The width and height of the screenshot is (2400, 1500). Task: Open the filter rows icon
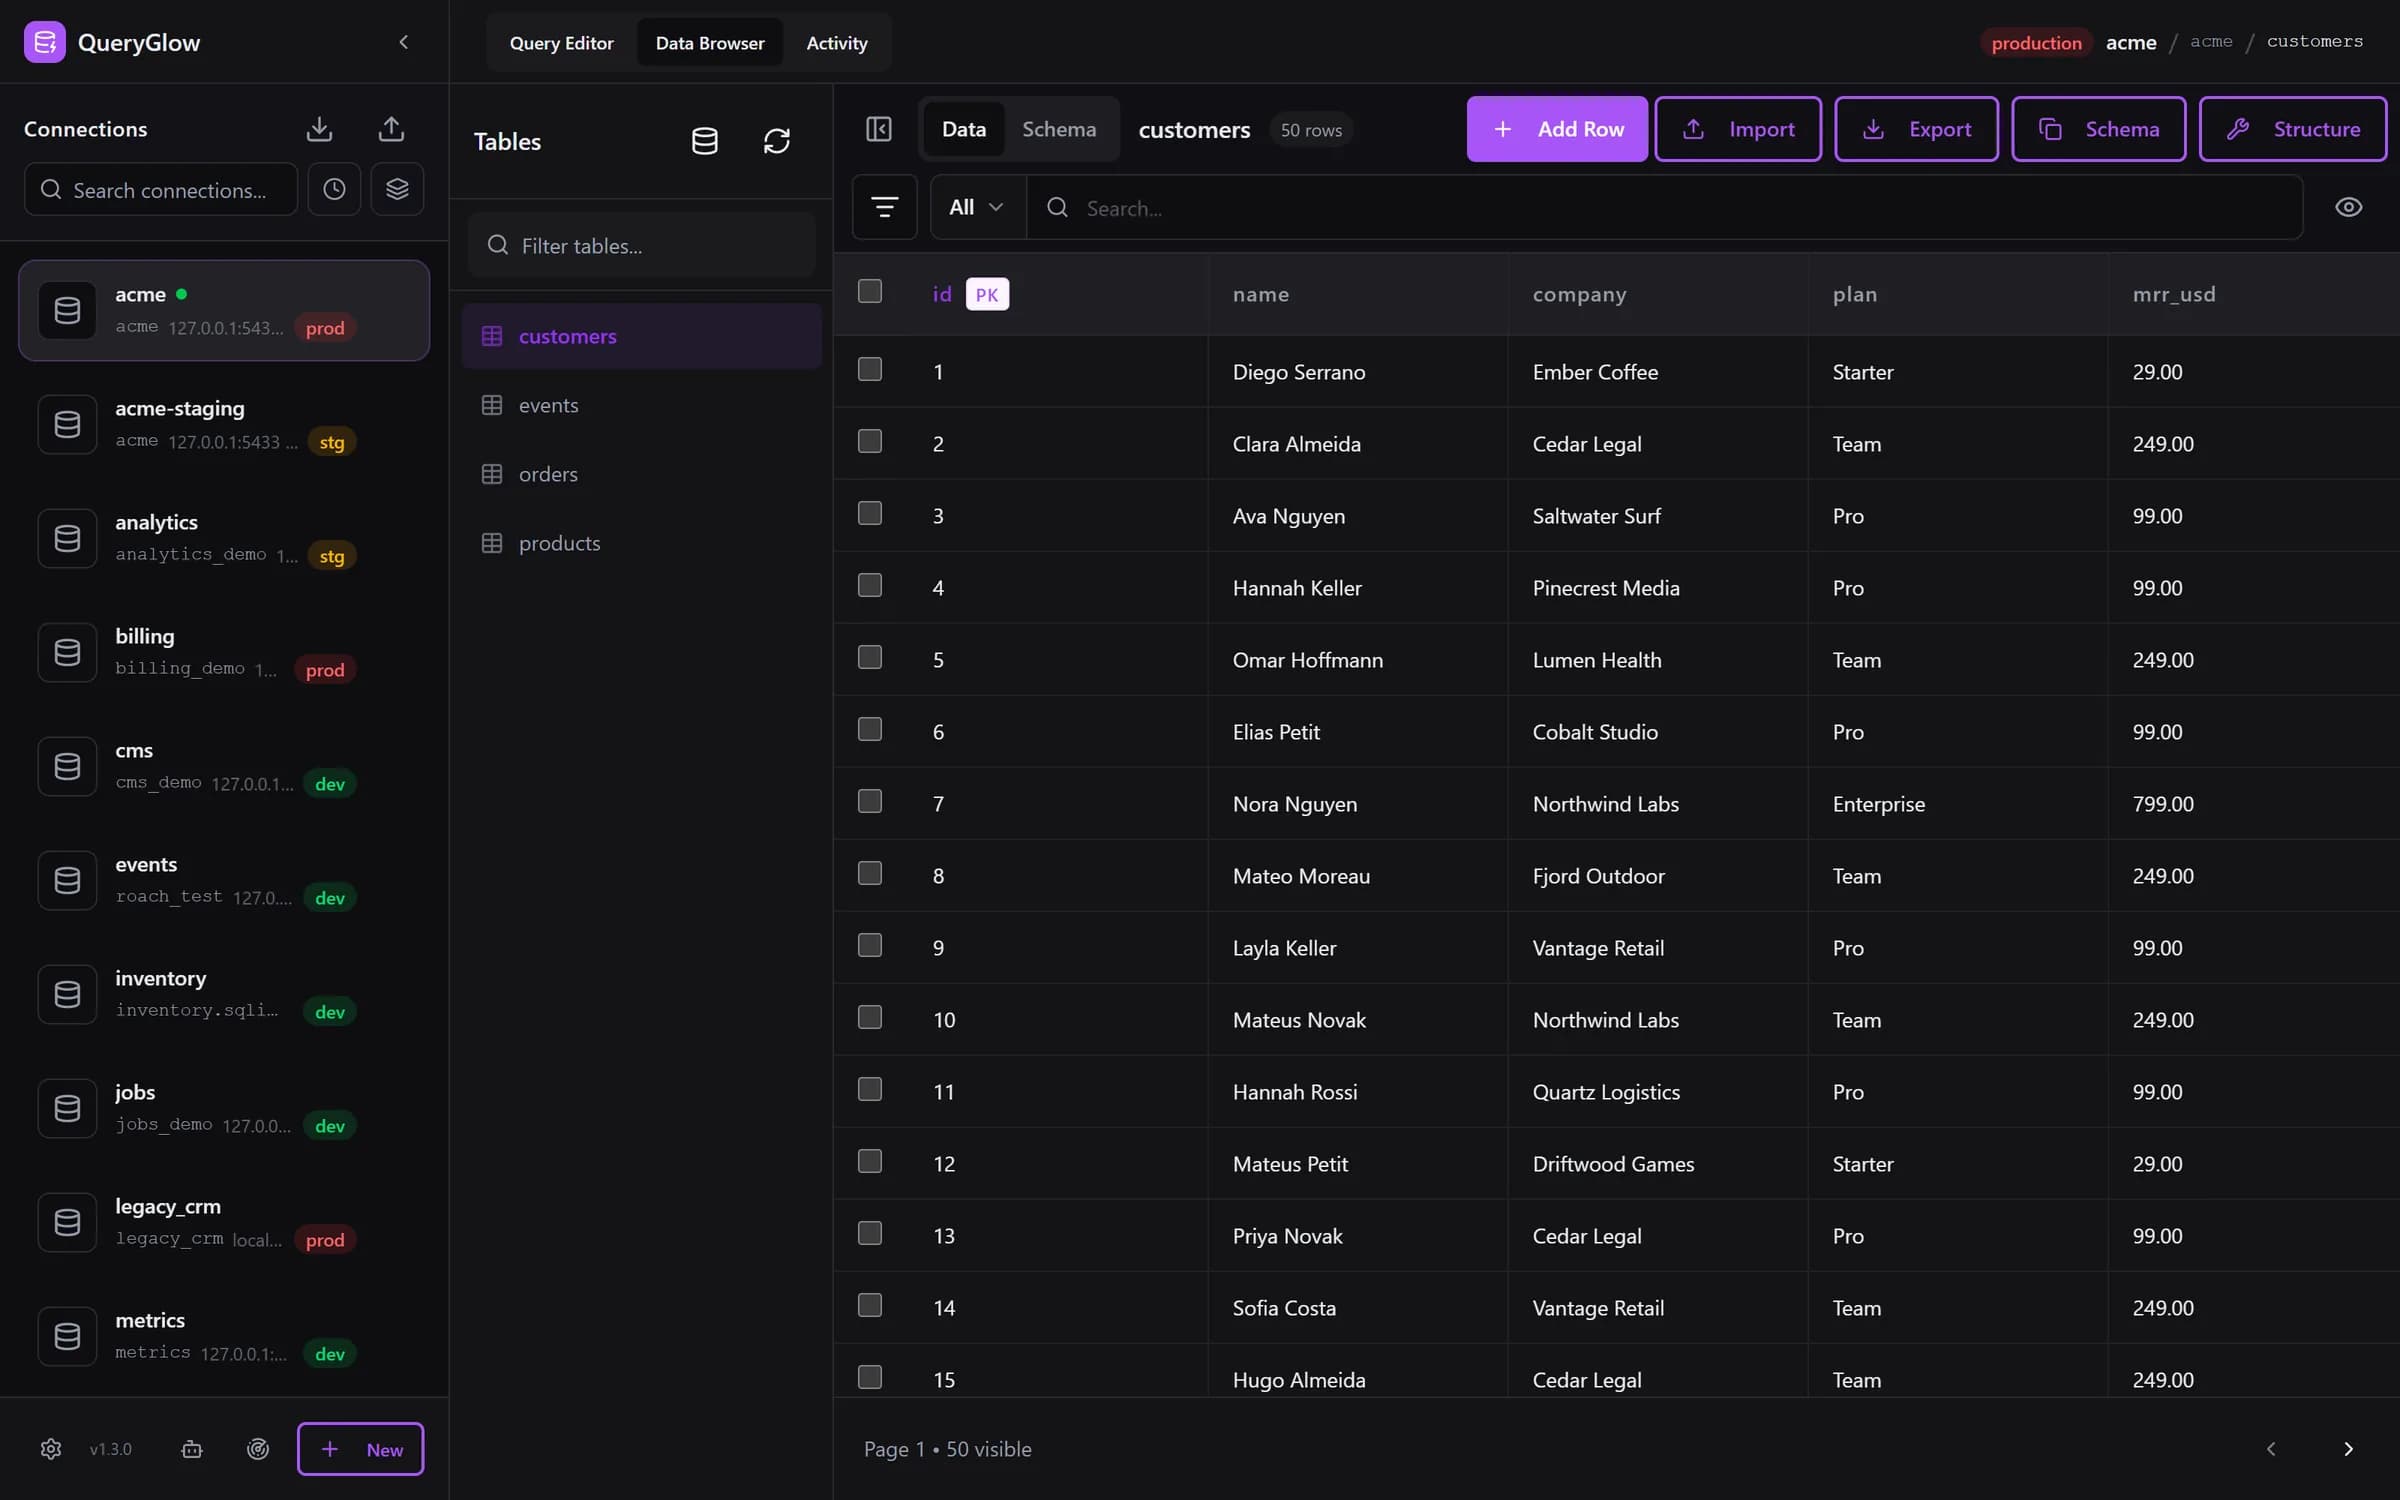[884, 207]
